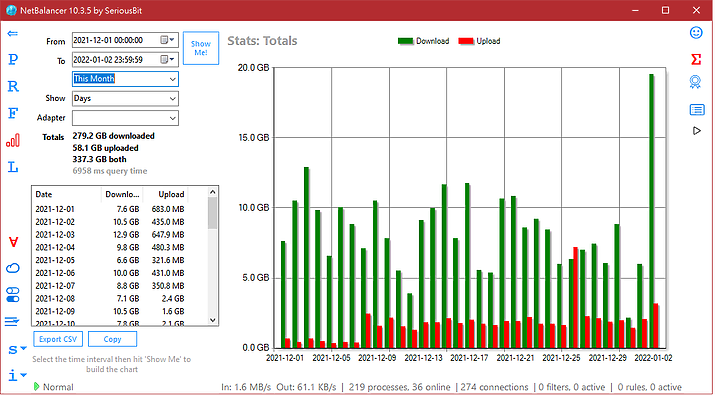Sort by the Upload column header
Screen dimensions: 720x395
click(165, 194)
